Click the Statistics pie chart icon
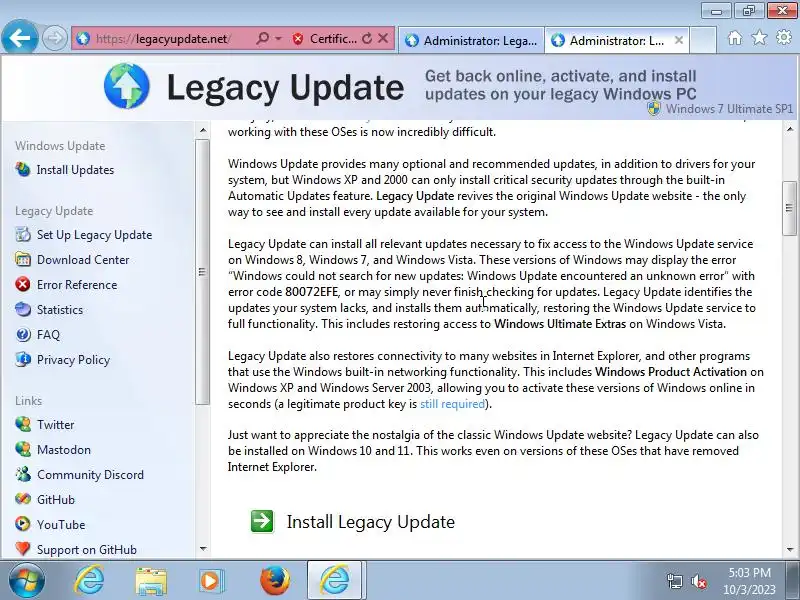 pos(23,309)
